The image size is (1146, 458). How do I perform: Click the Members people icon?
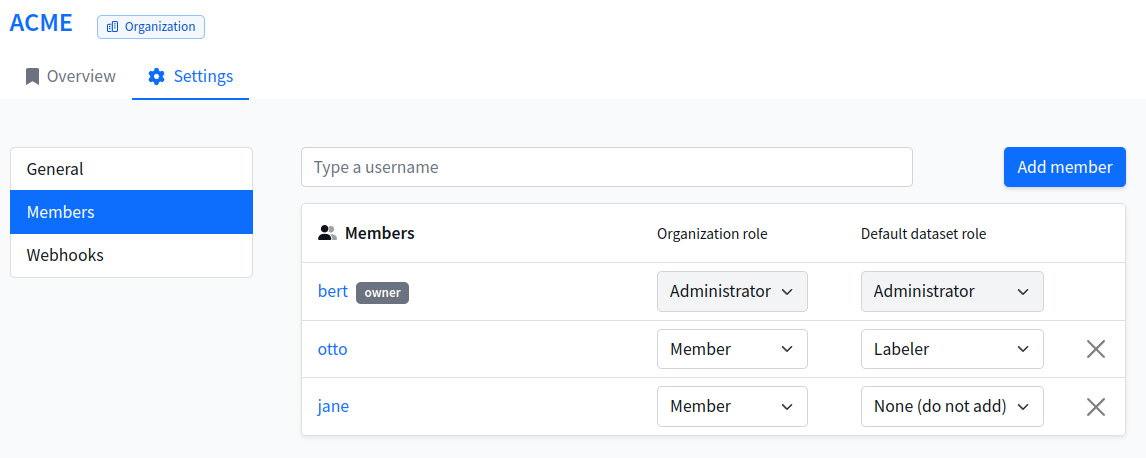point(327,233)
